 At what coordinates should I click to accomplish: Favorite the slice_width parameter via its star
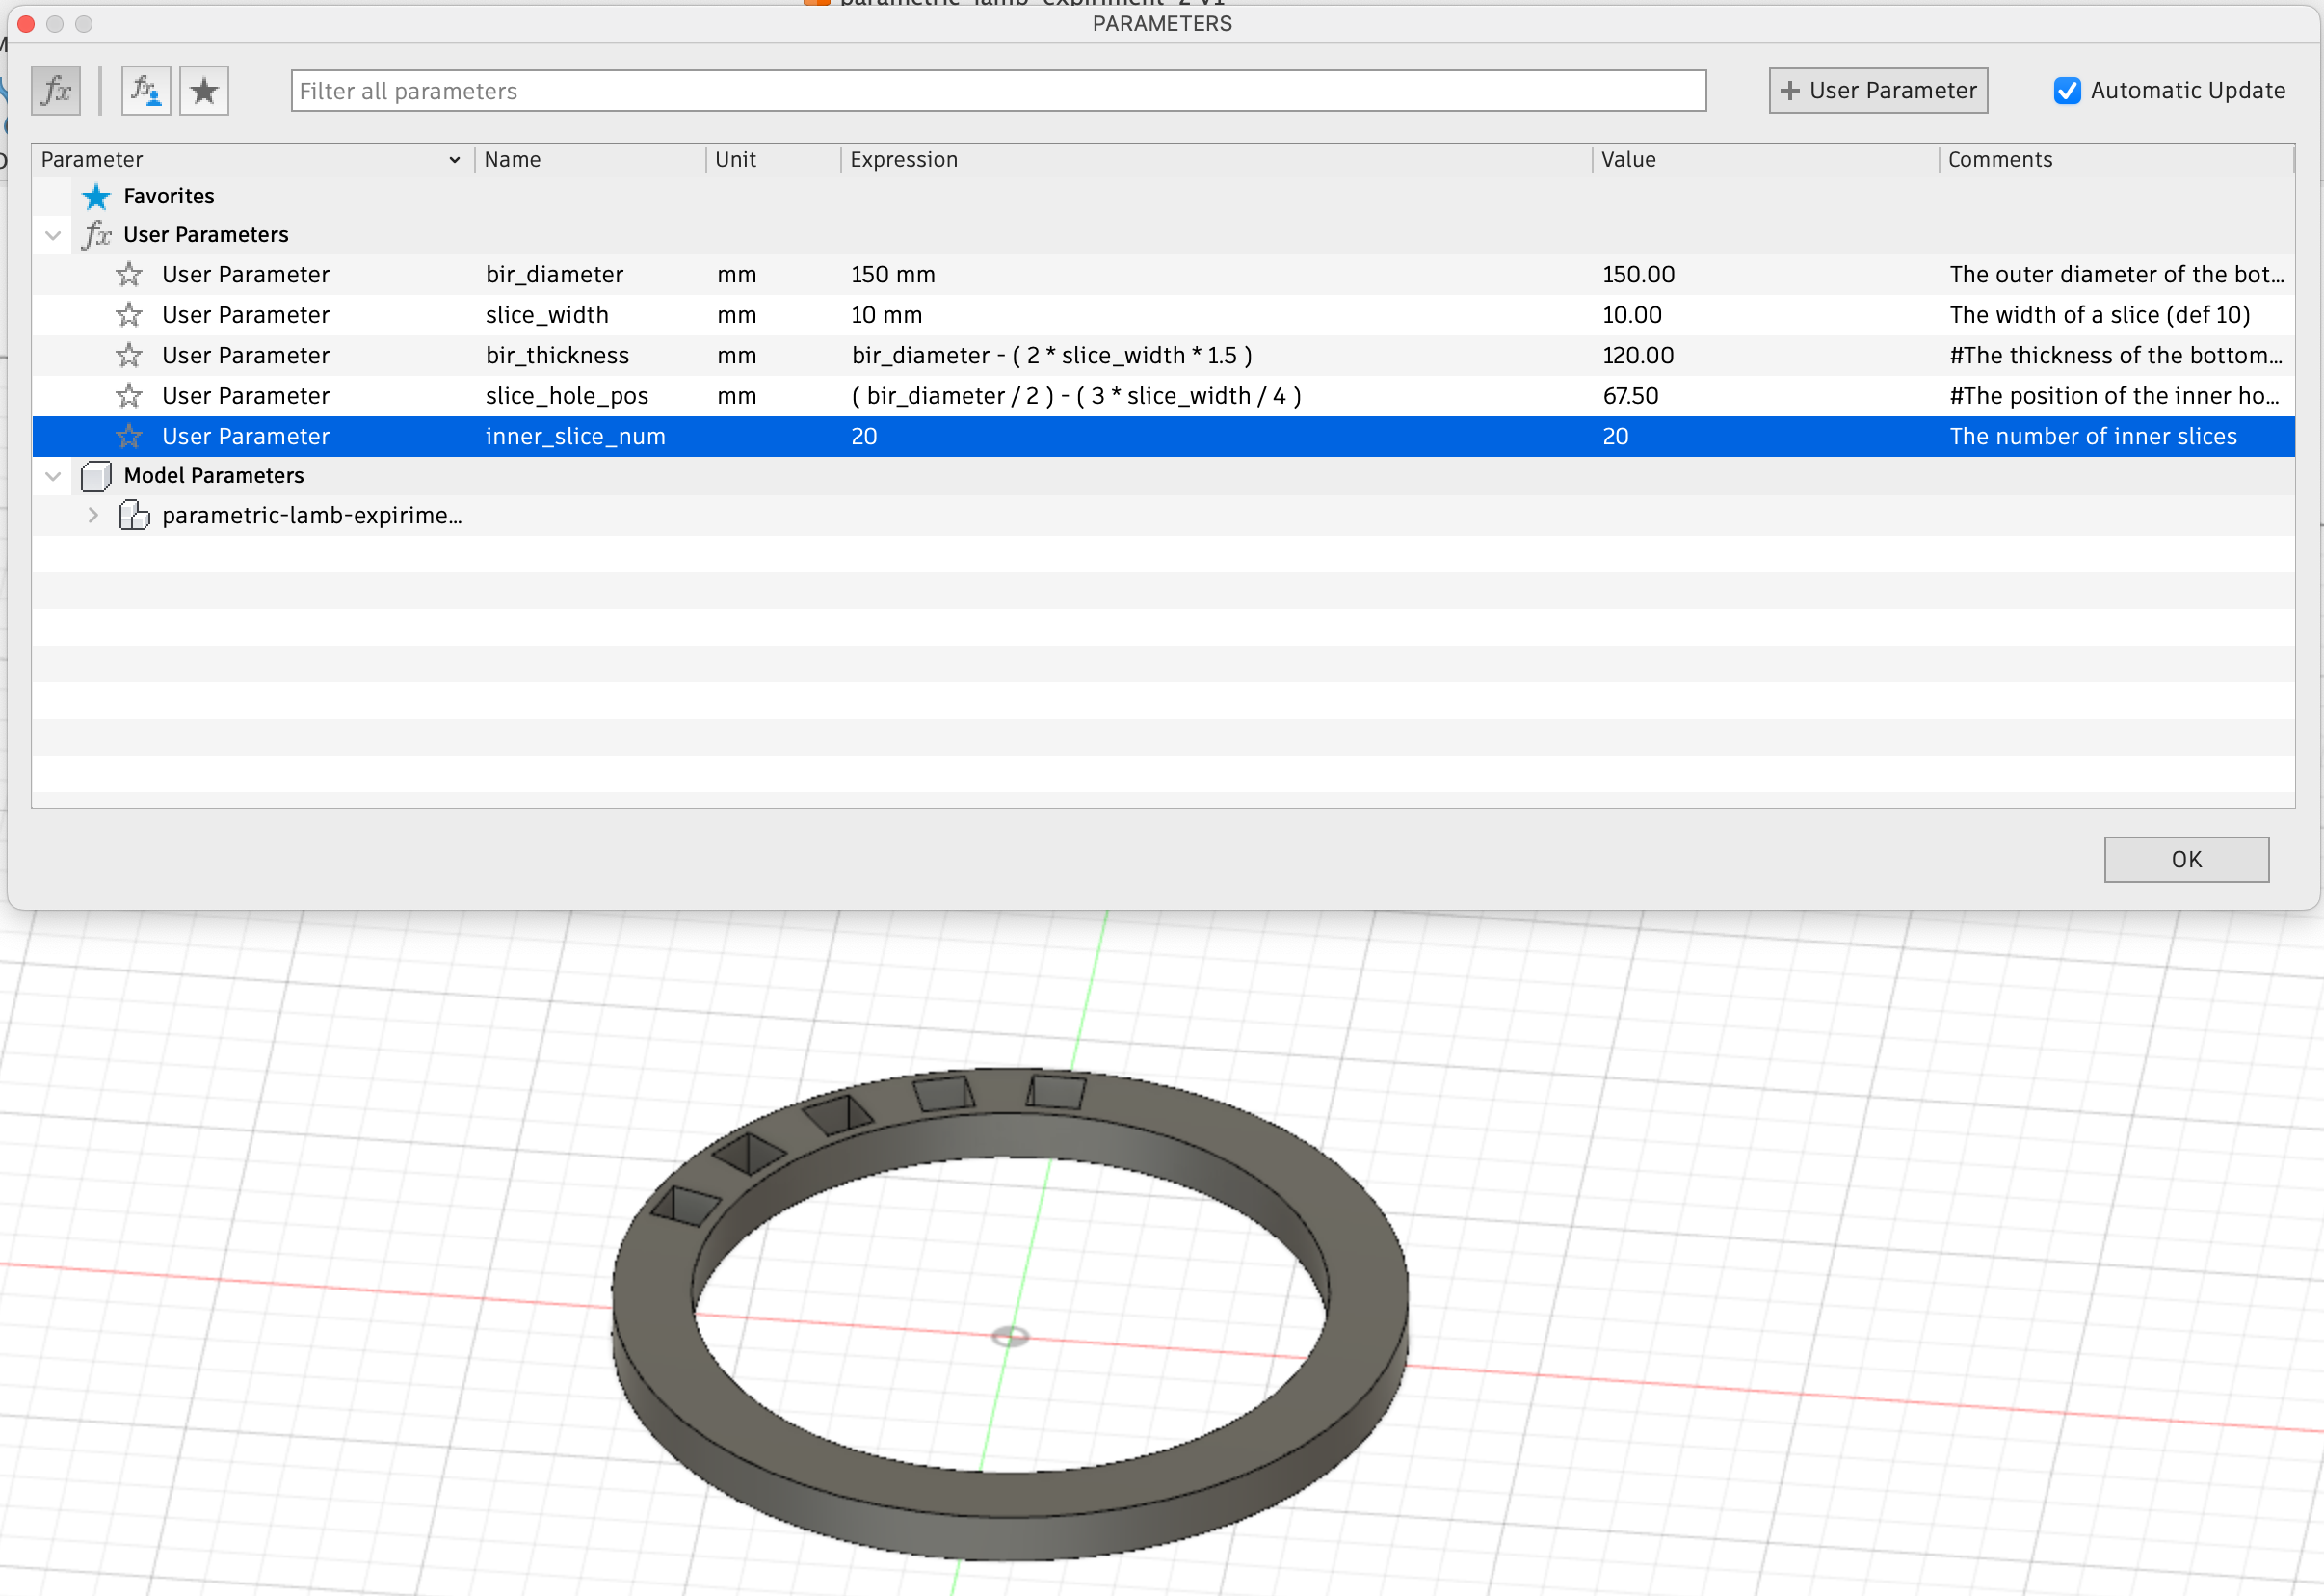click(129, 314)
